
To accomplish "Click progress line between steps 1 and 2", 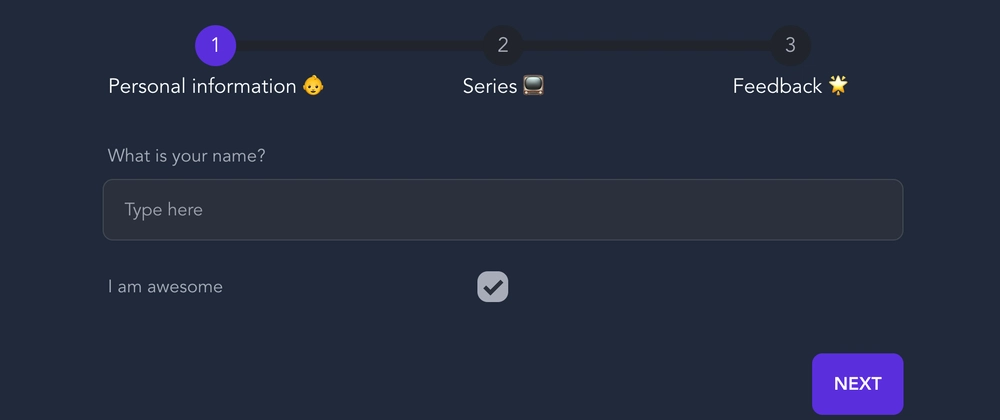I will [x=359, y=46].
